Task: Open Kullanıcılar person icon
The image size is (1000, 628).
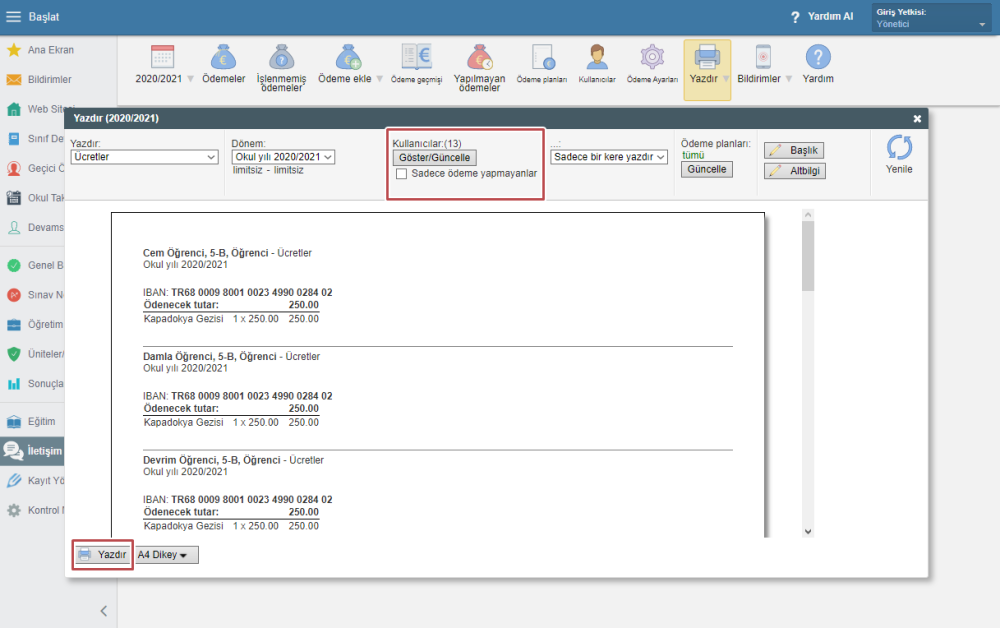Action: [x=597, y=57]
